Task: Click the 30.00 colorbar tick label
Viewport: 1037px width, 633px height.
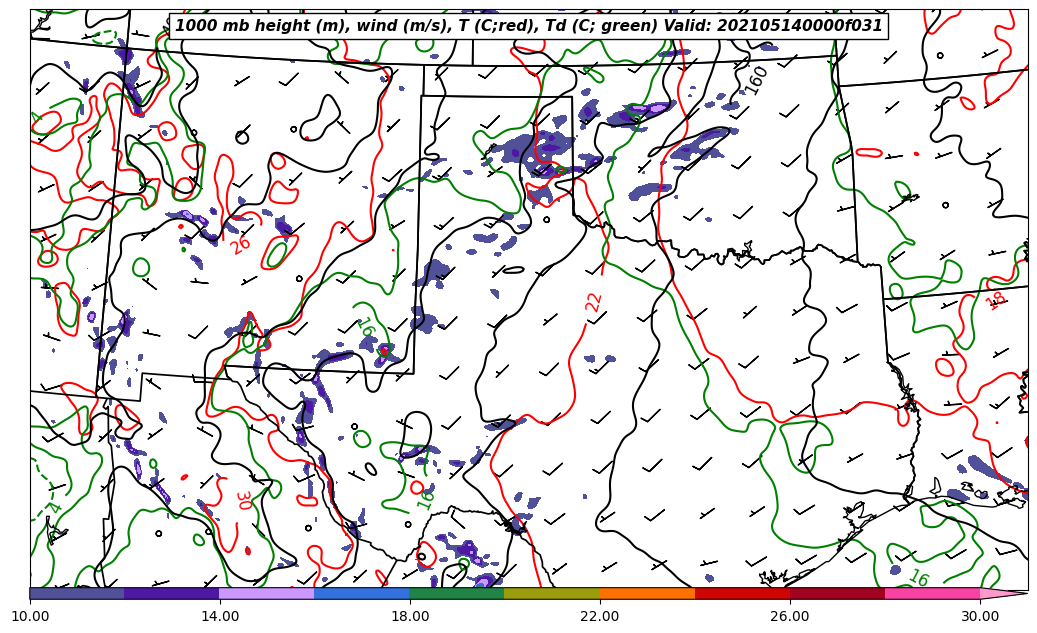Action: point(979,616)
